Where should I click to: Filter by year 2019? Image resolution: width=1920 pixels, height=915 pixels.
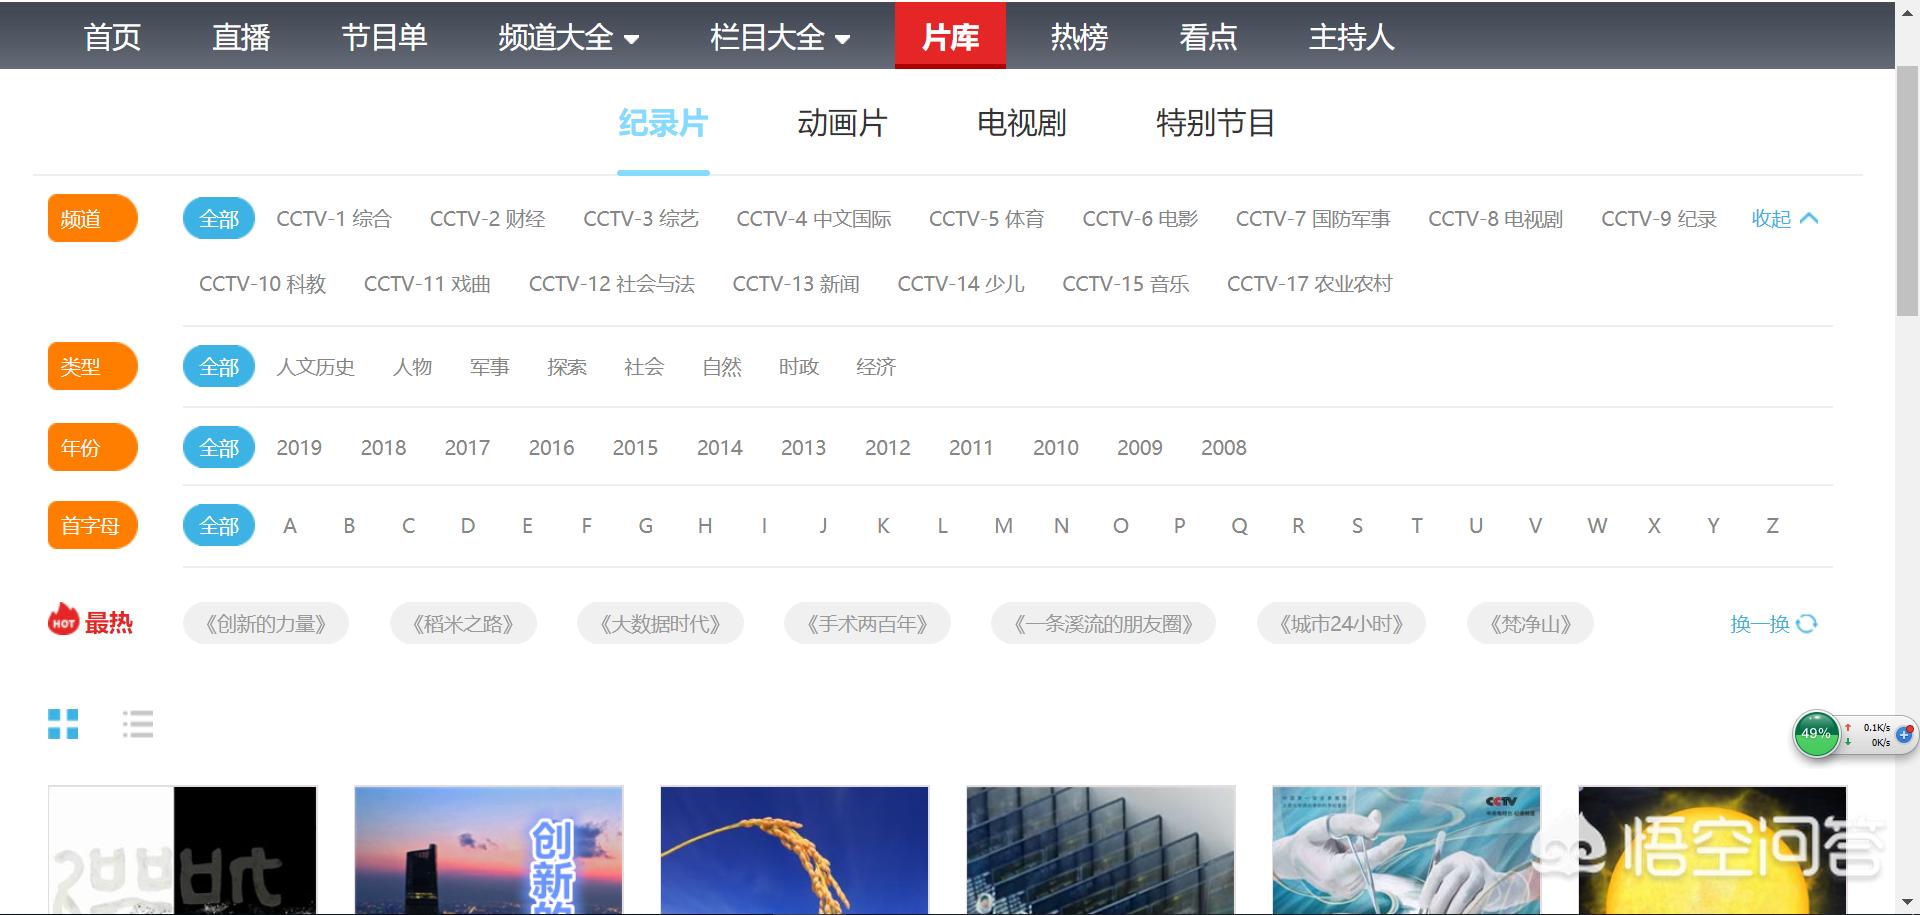click(x=299, y=448)
